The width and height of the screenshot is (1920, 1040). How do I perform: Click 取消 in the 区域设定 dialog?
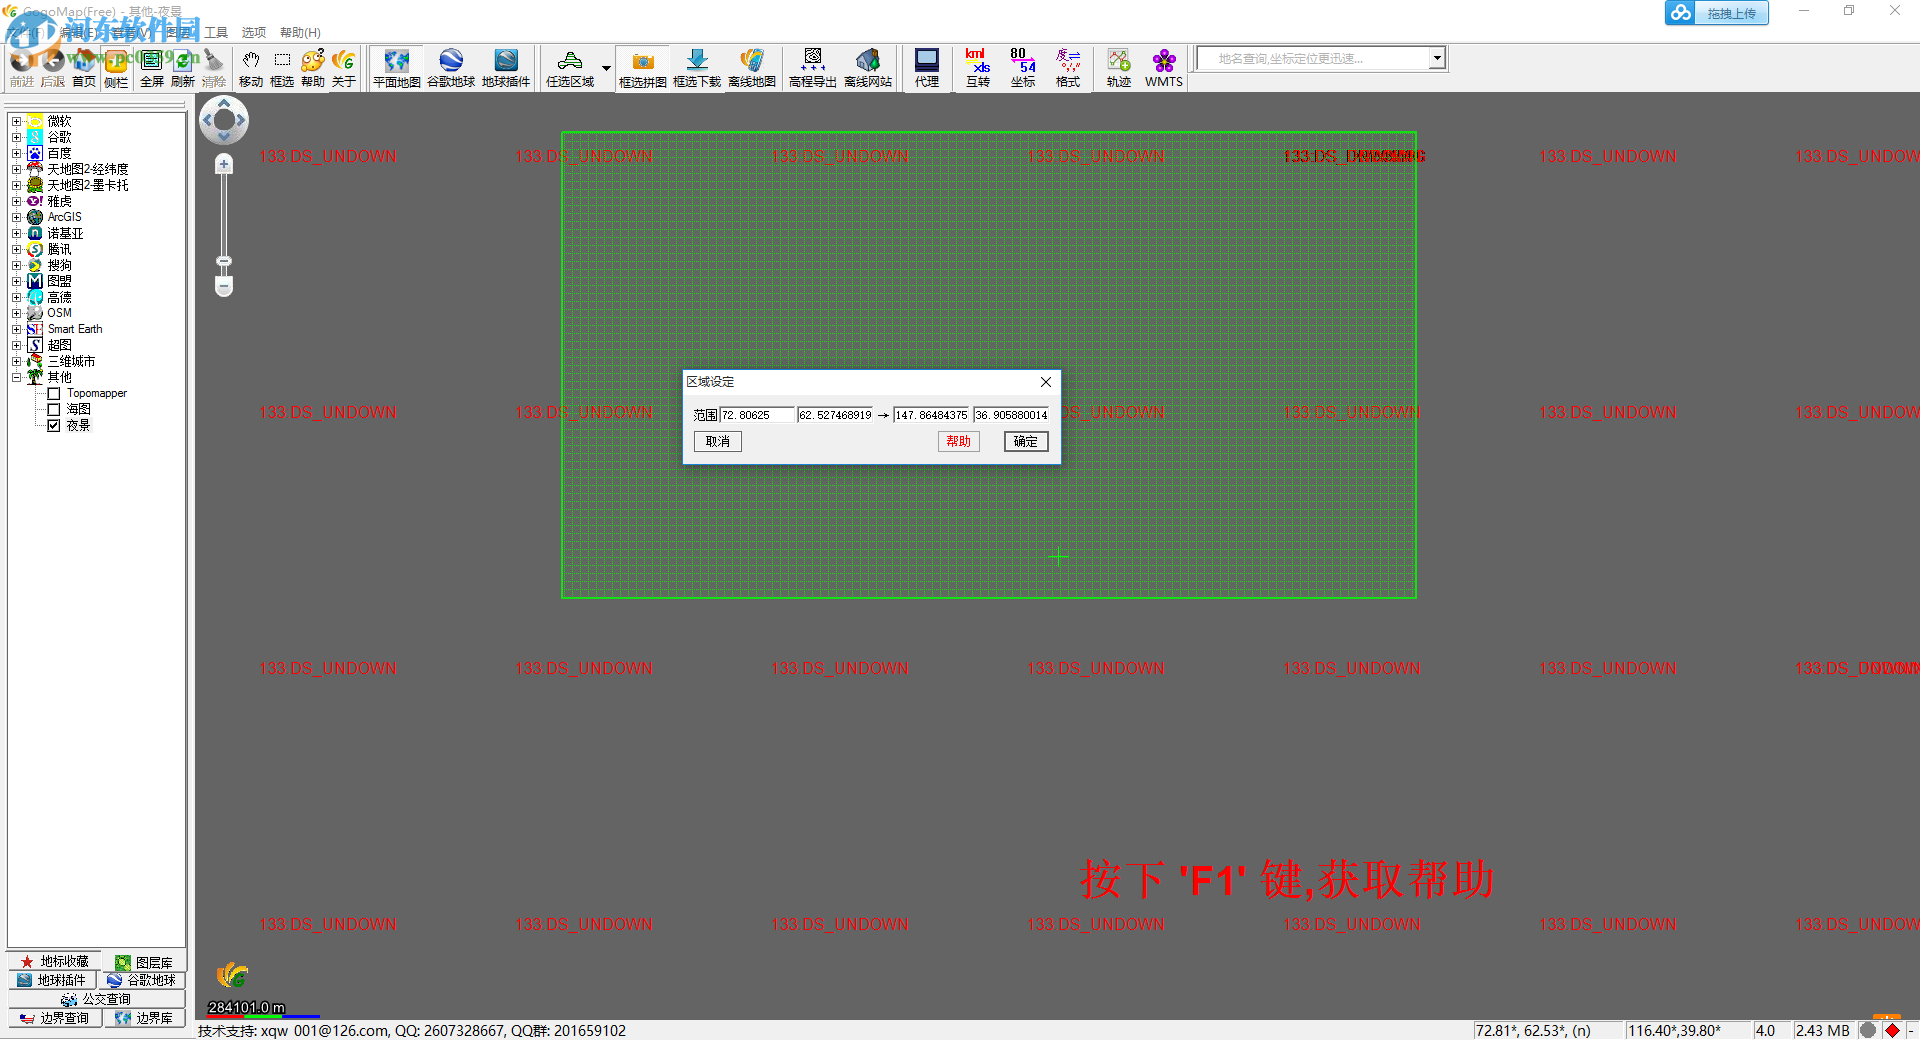[718, 442]
